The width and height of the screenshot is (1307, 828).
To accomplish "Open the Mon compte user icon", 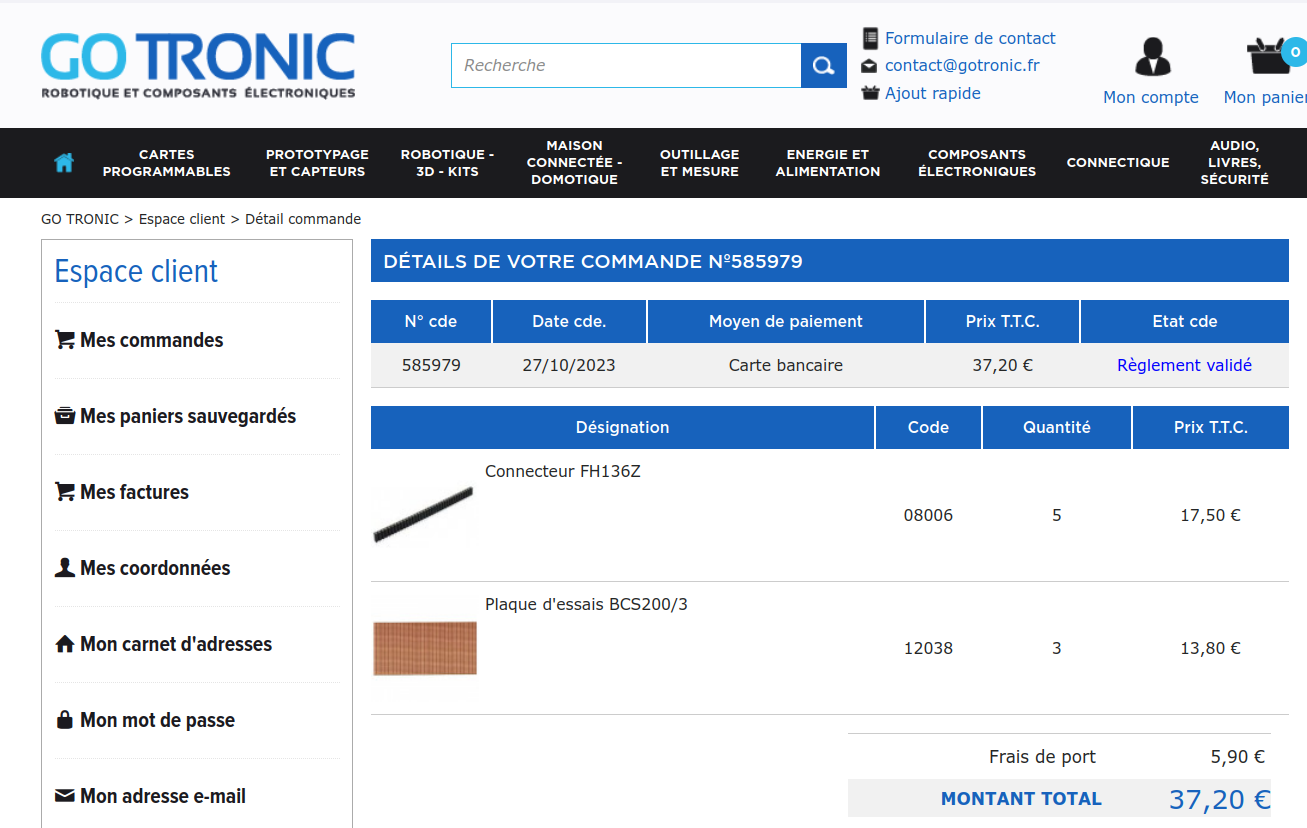I will tap(1151, 58).
